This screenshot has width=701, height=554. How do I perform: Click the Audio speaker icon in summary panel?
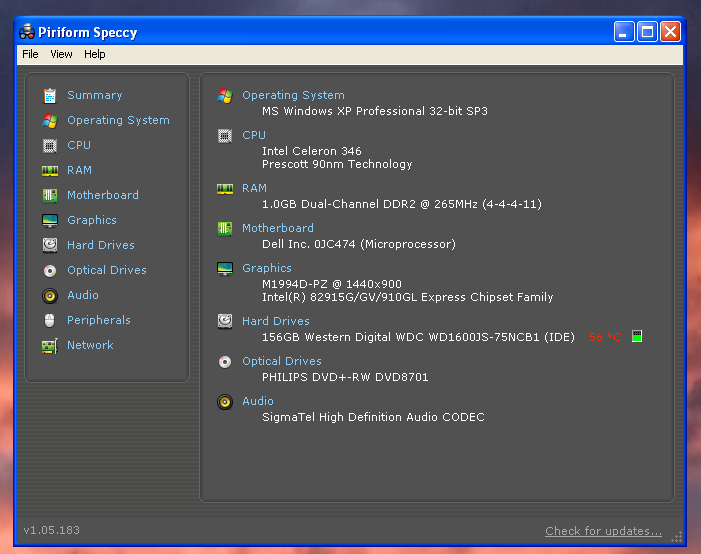point(225,402)
